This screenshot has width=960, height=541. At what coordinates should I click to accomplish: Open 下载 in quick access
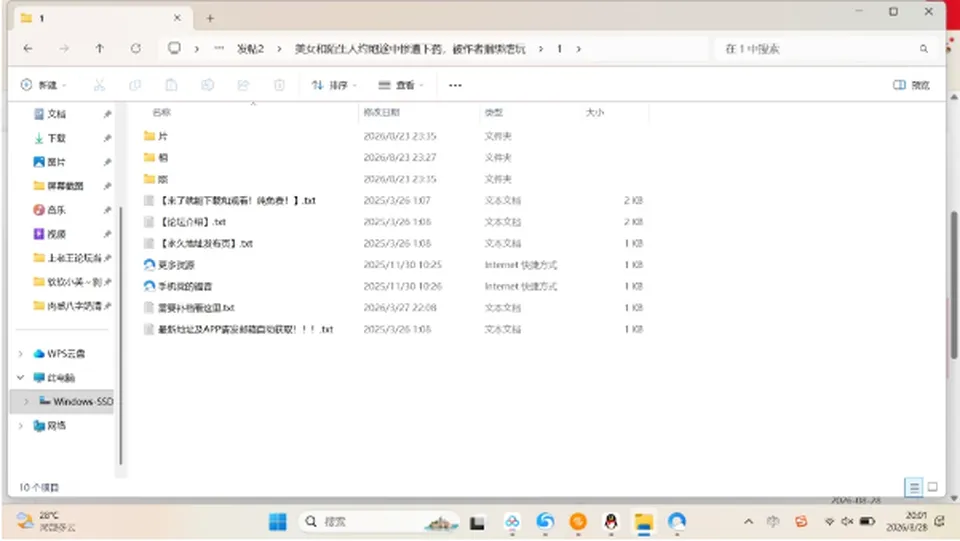click(56, 138)
